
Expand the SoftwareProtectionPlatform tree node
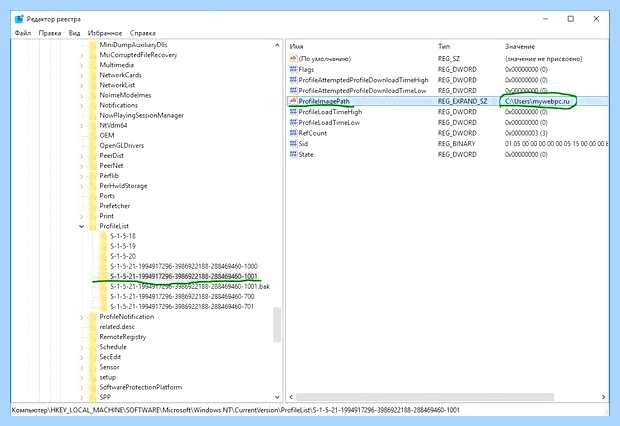pyautogui.click(x=81, y=388)
